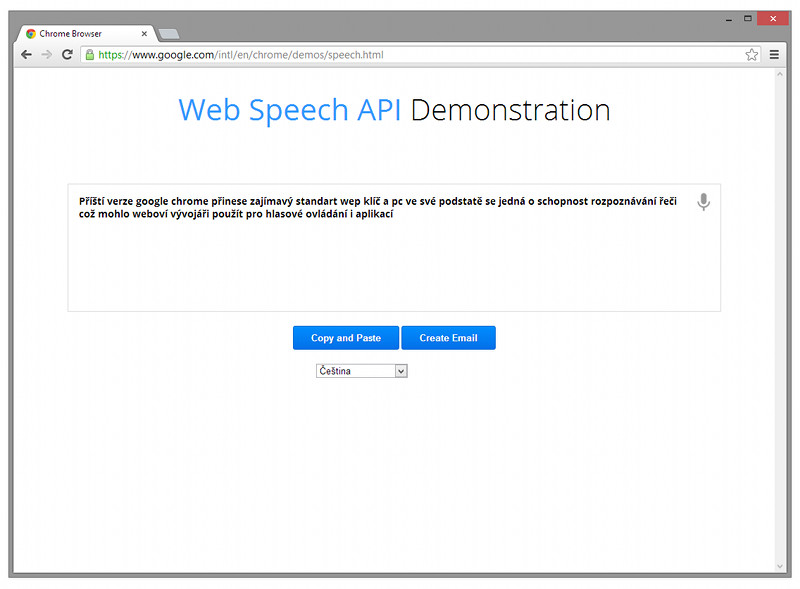The width and height of the screenshot is (800, 589).
Task: Minimize the browser window
Action: pyautogui.click(x=729, y=19)
